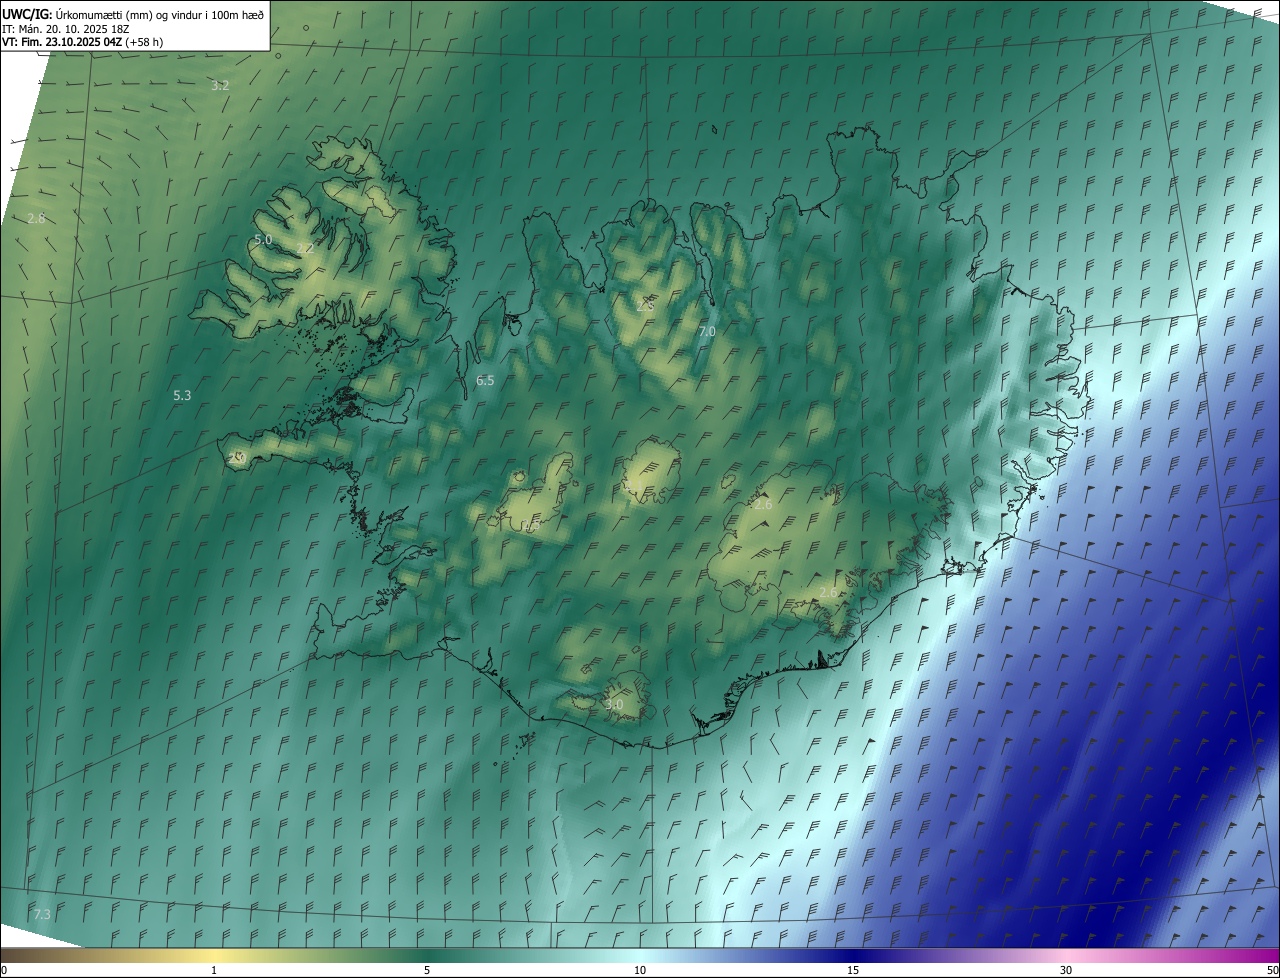Click the 2.2 value label in the Westfjords
The image size is (1280, 978).
305,249
